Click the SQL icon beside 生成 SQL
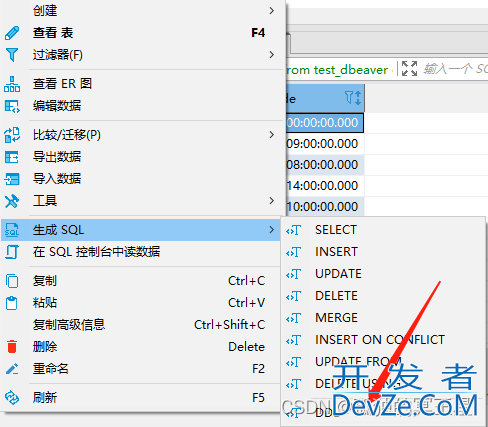 (12, 230)
